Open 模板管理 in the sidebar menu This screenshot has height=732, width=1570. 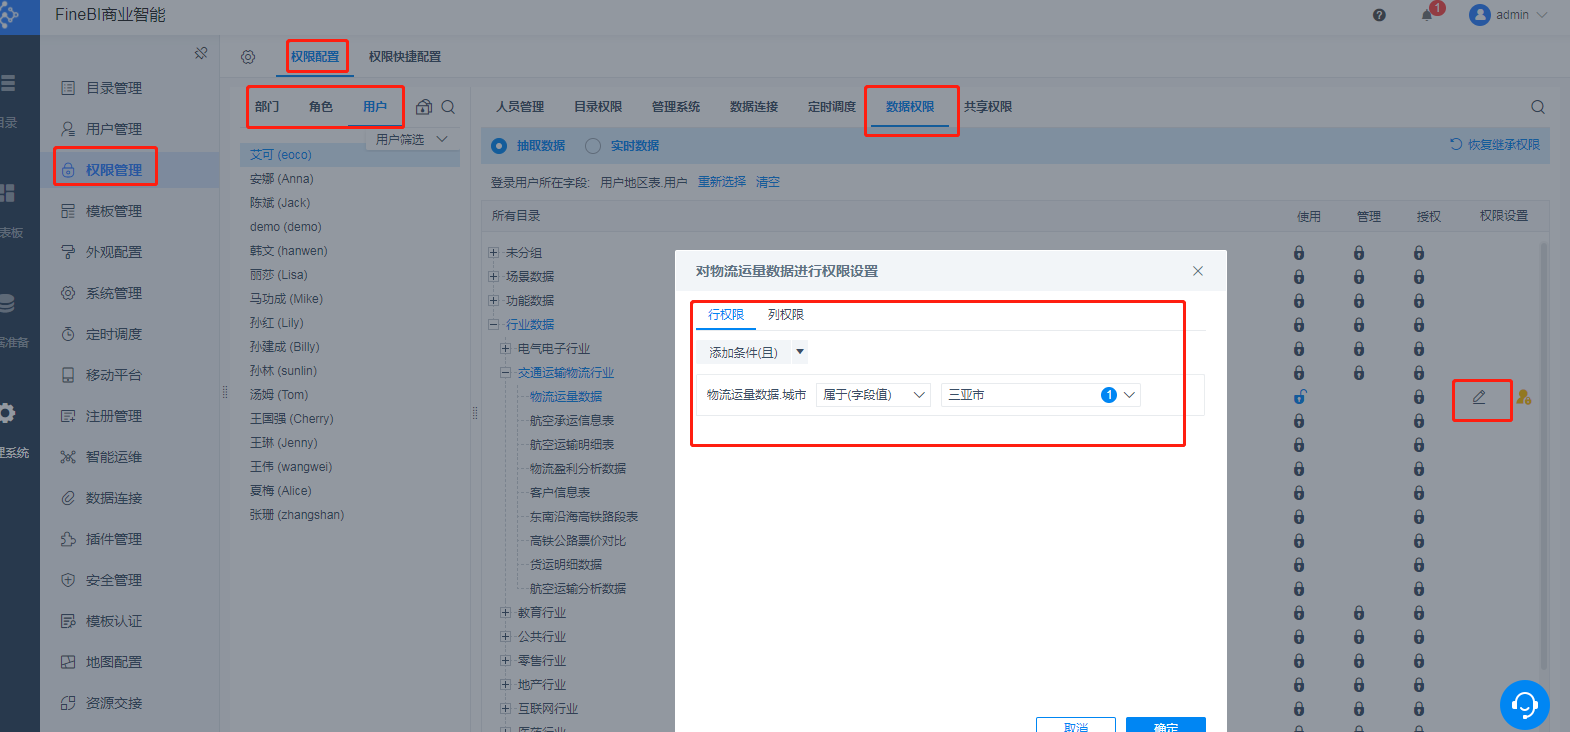coord(114,211)
